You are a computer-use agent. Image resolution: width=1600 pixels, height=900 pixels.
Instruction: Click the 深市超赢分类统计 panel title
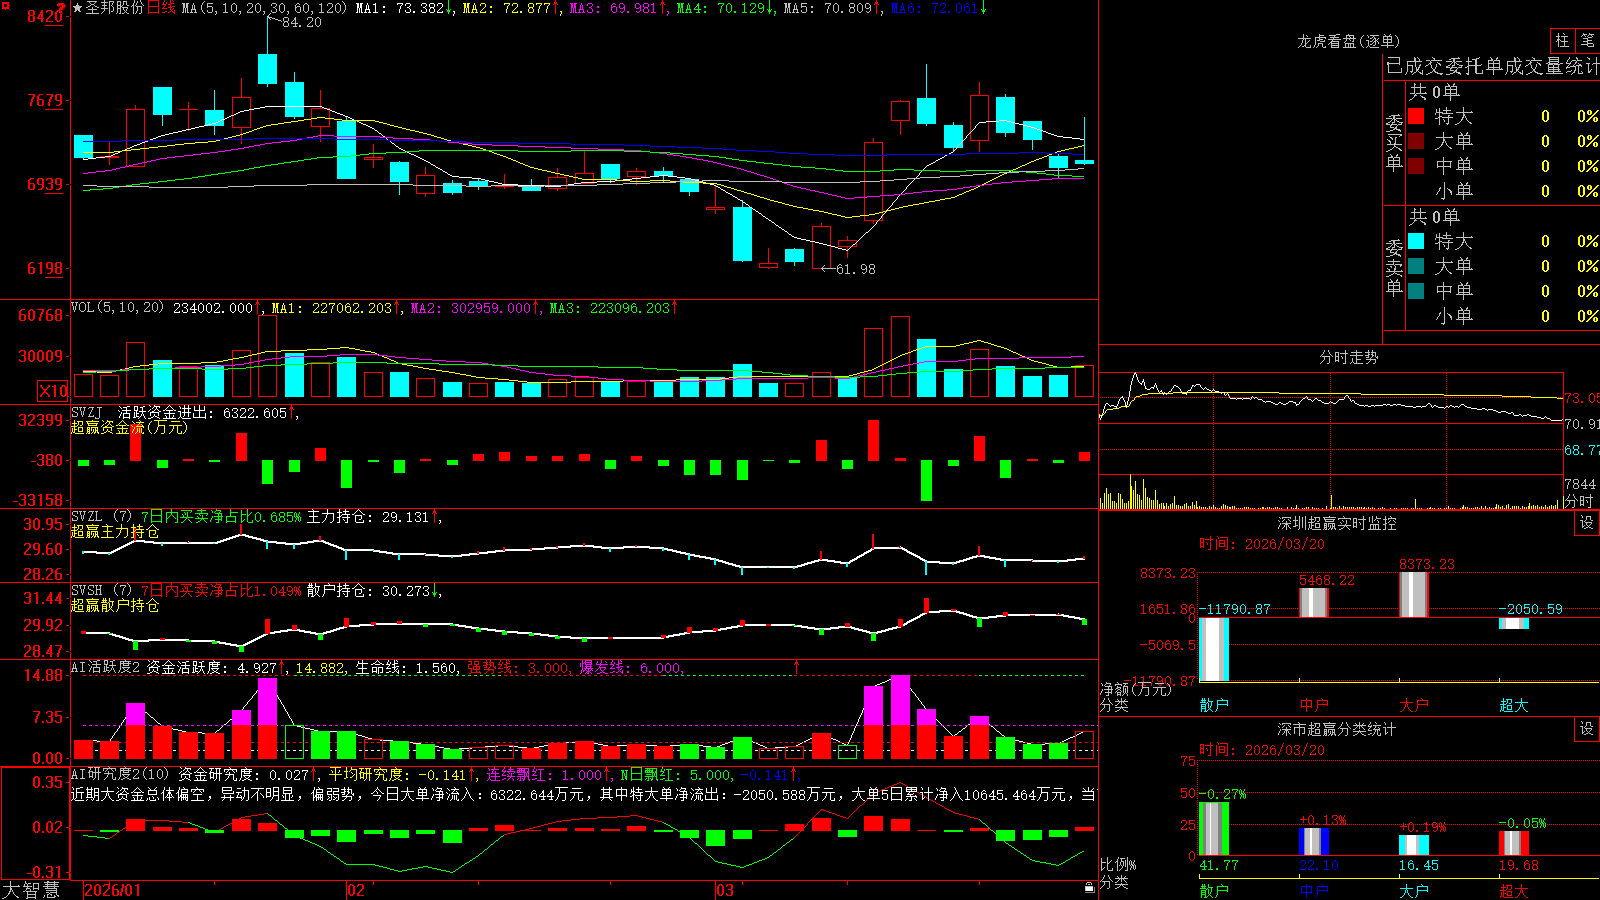coord(1337,729)
